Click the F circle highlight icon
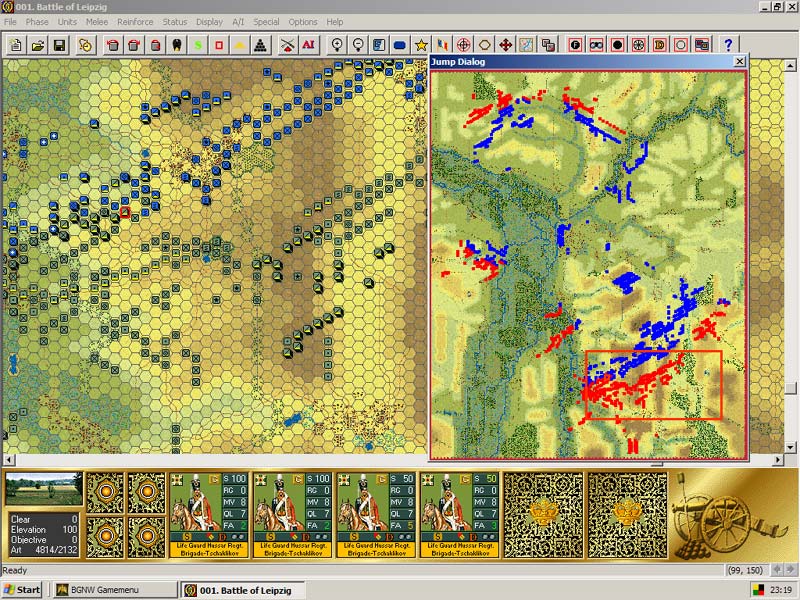The image size is (800, 600). 576,45
